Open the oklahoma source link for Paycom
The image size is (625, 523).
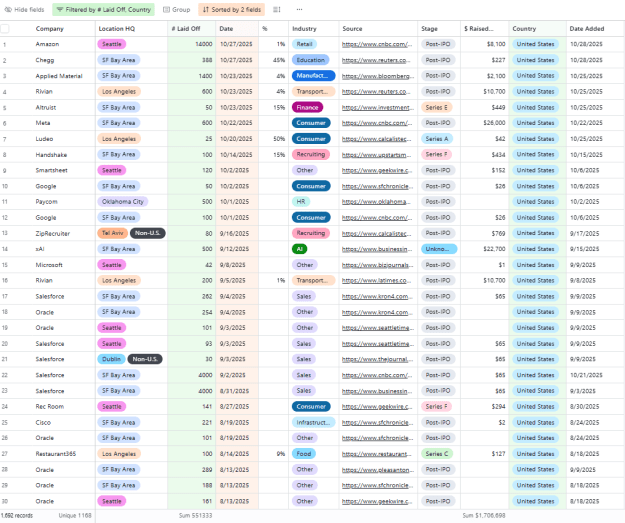376,202
